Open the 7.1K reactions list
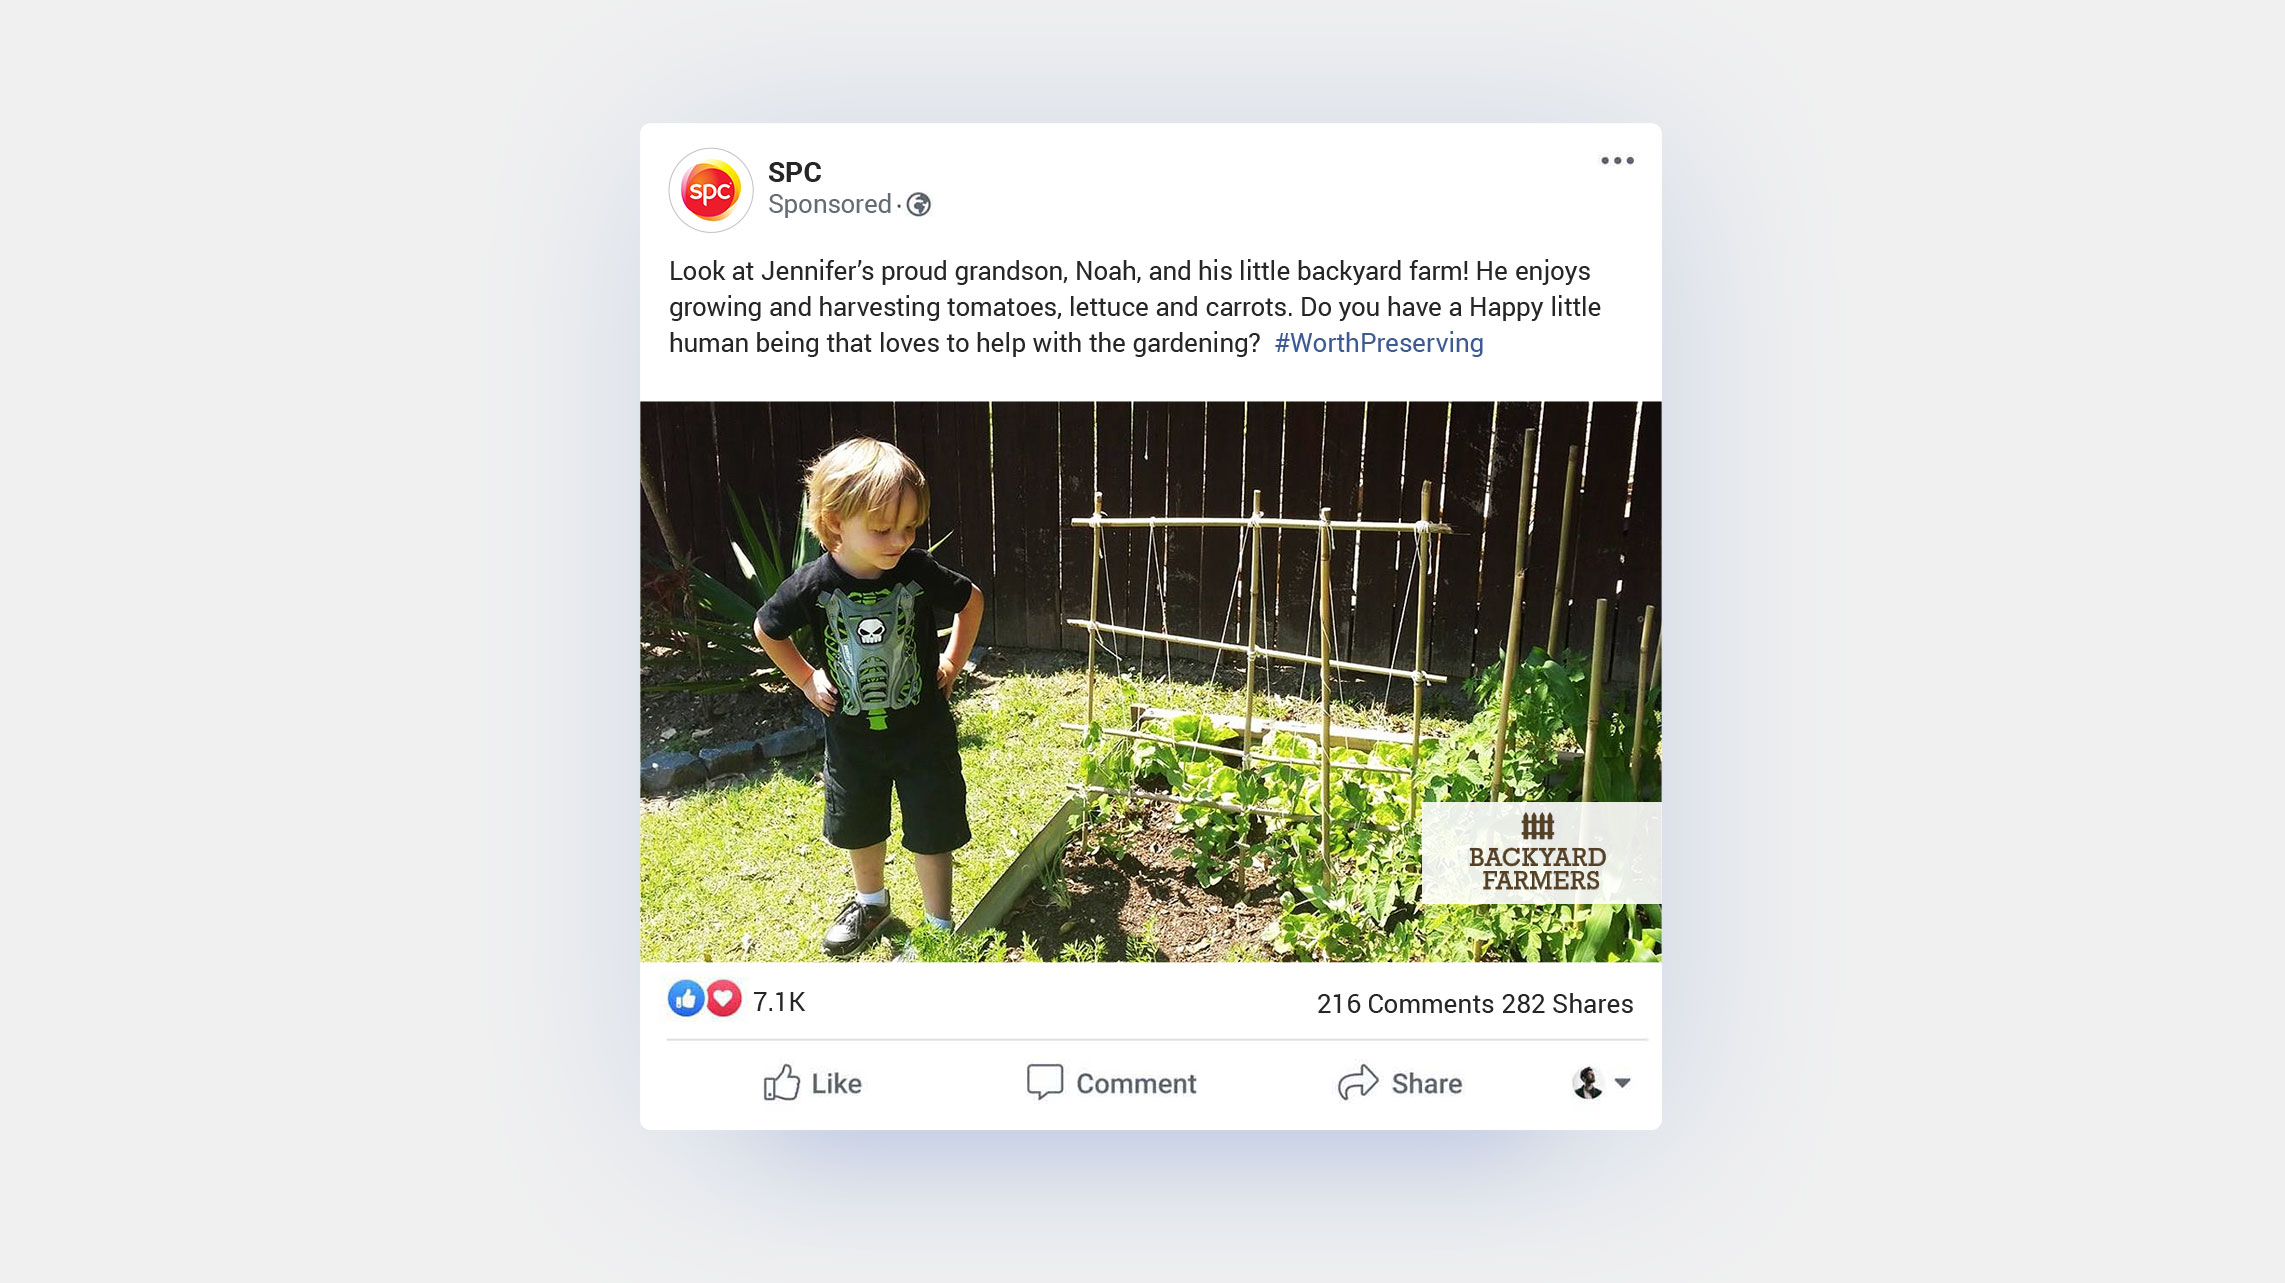The width and height of the screenshot is (2285, 1283). point(779,1002)
